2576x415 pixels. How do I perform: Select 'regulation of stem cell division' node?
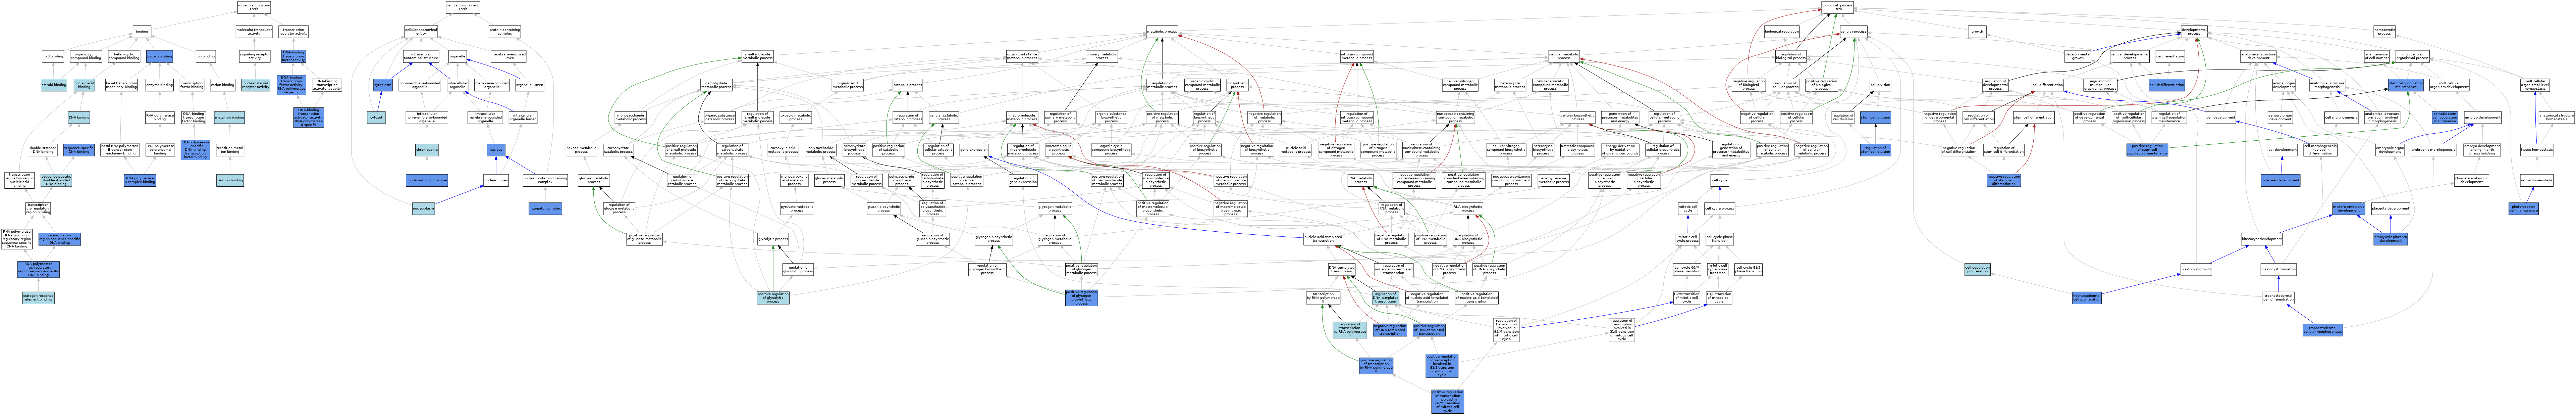point(1876,150)
